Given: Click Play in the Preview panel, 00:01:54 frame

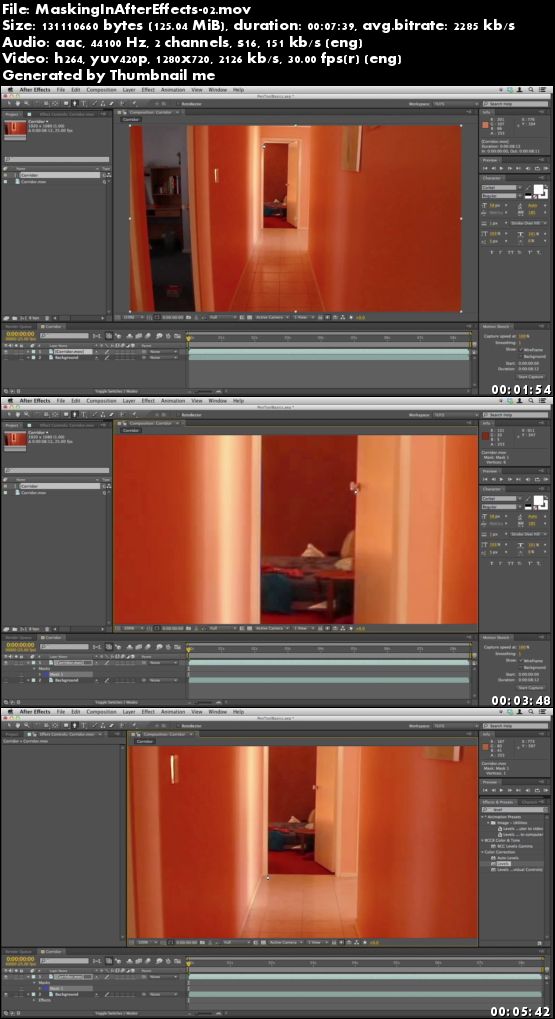Looking at the screenshot, I should coord(501,168).
